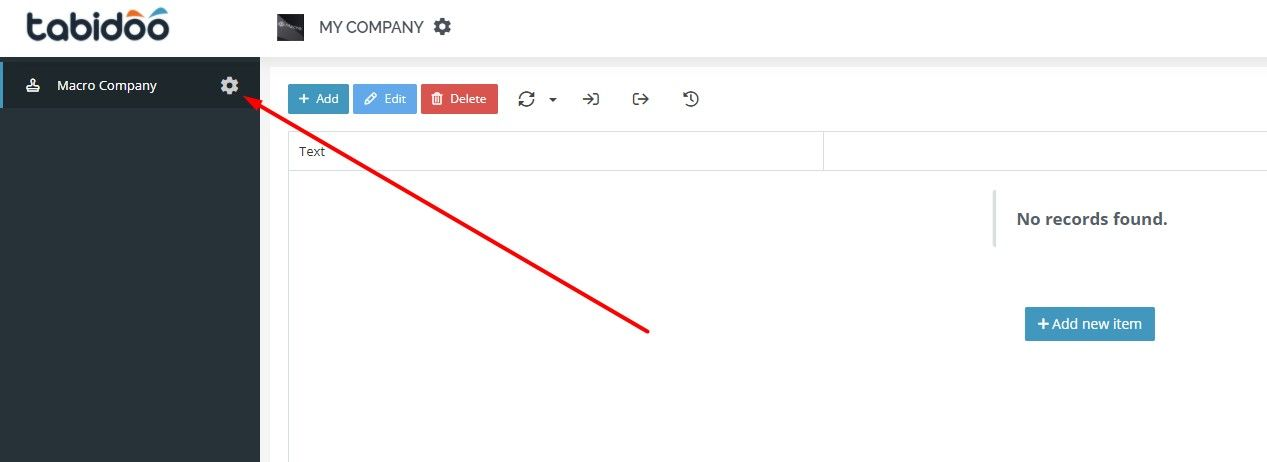
Task: Select Macro Company in the sidebar
Action: 107,86
